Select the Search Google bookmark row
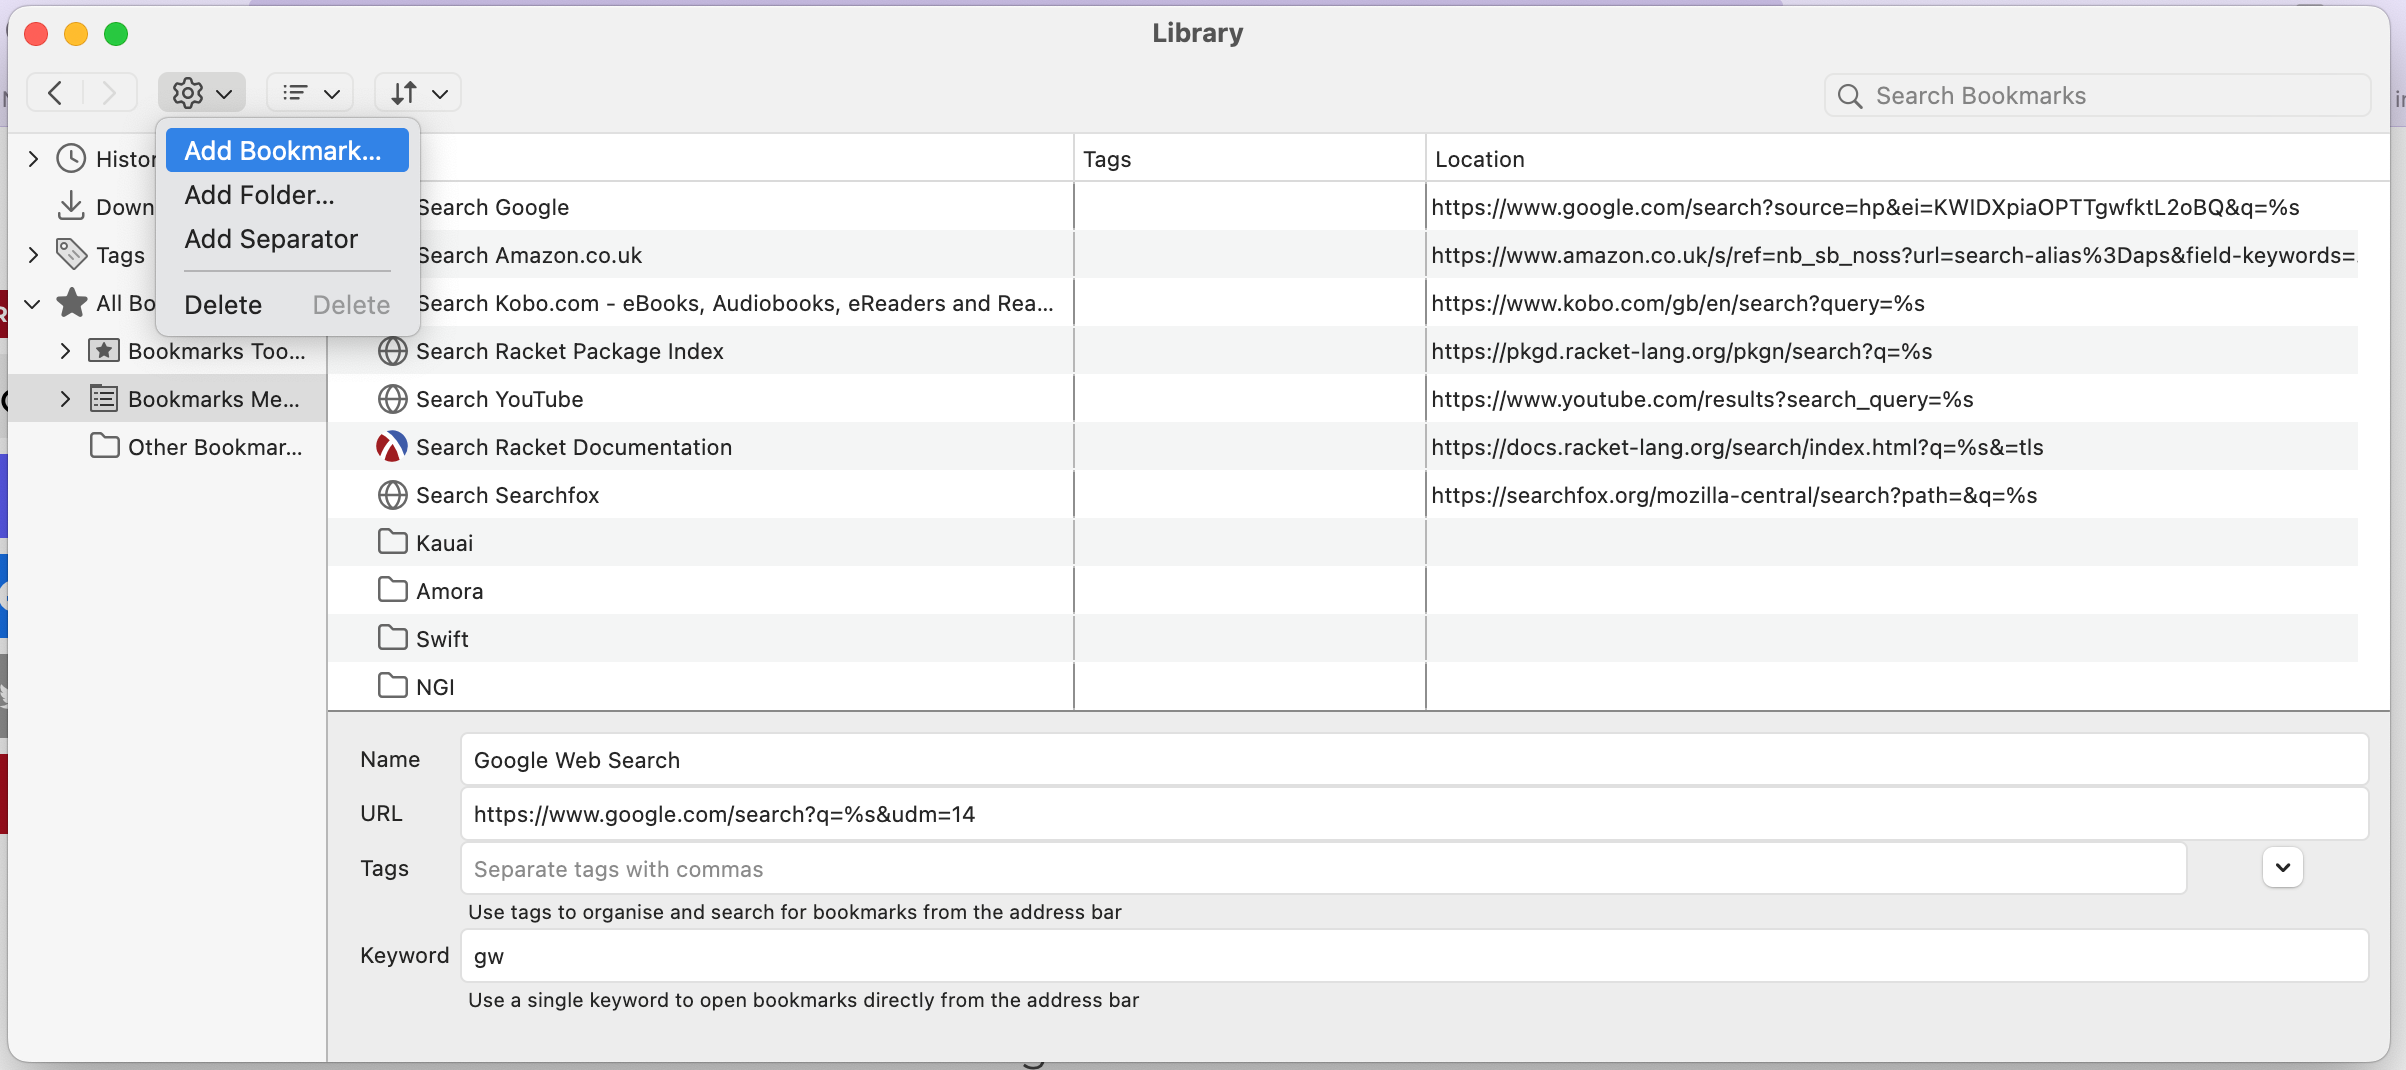 coord(1342,207)
